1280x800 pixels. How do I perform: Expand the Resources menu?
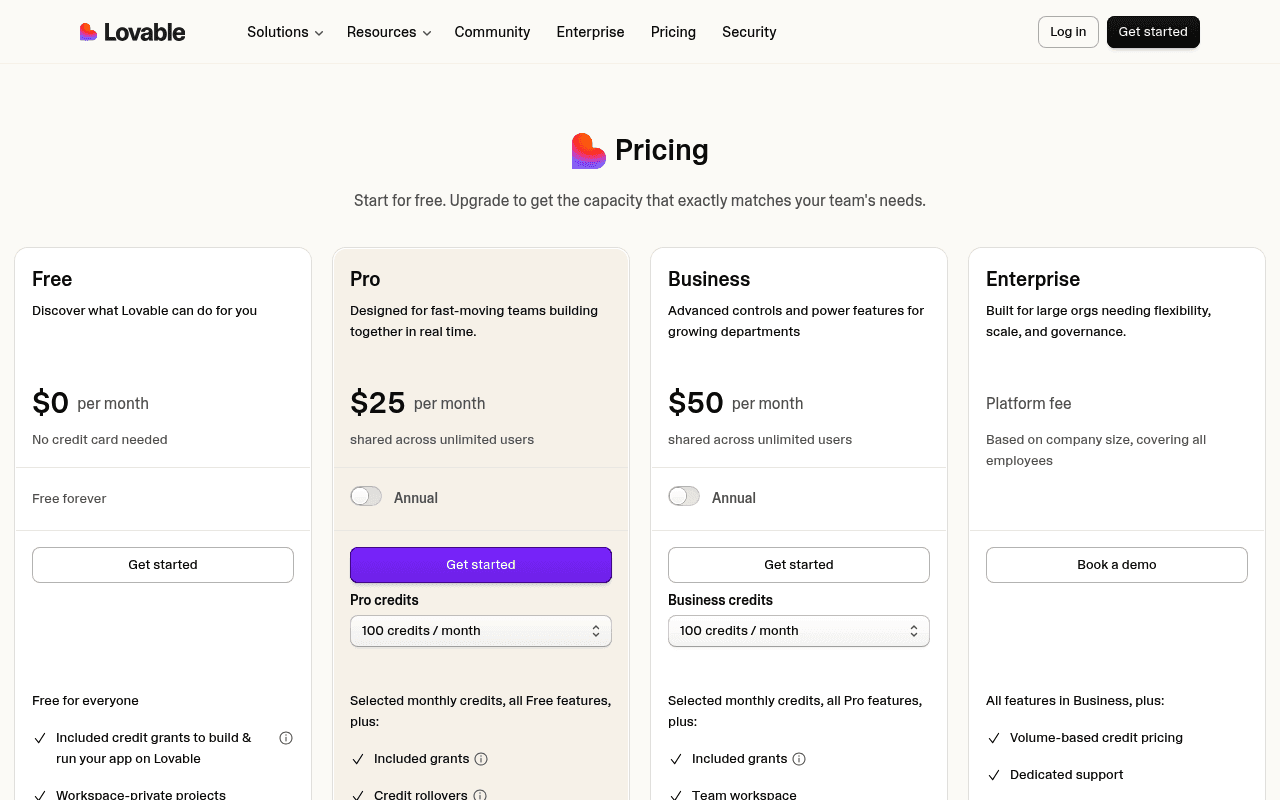pyautogui.click(x=389, y=32)
